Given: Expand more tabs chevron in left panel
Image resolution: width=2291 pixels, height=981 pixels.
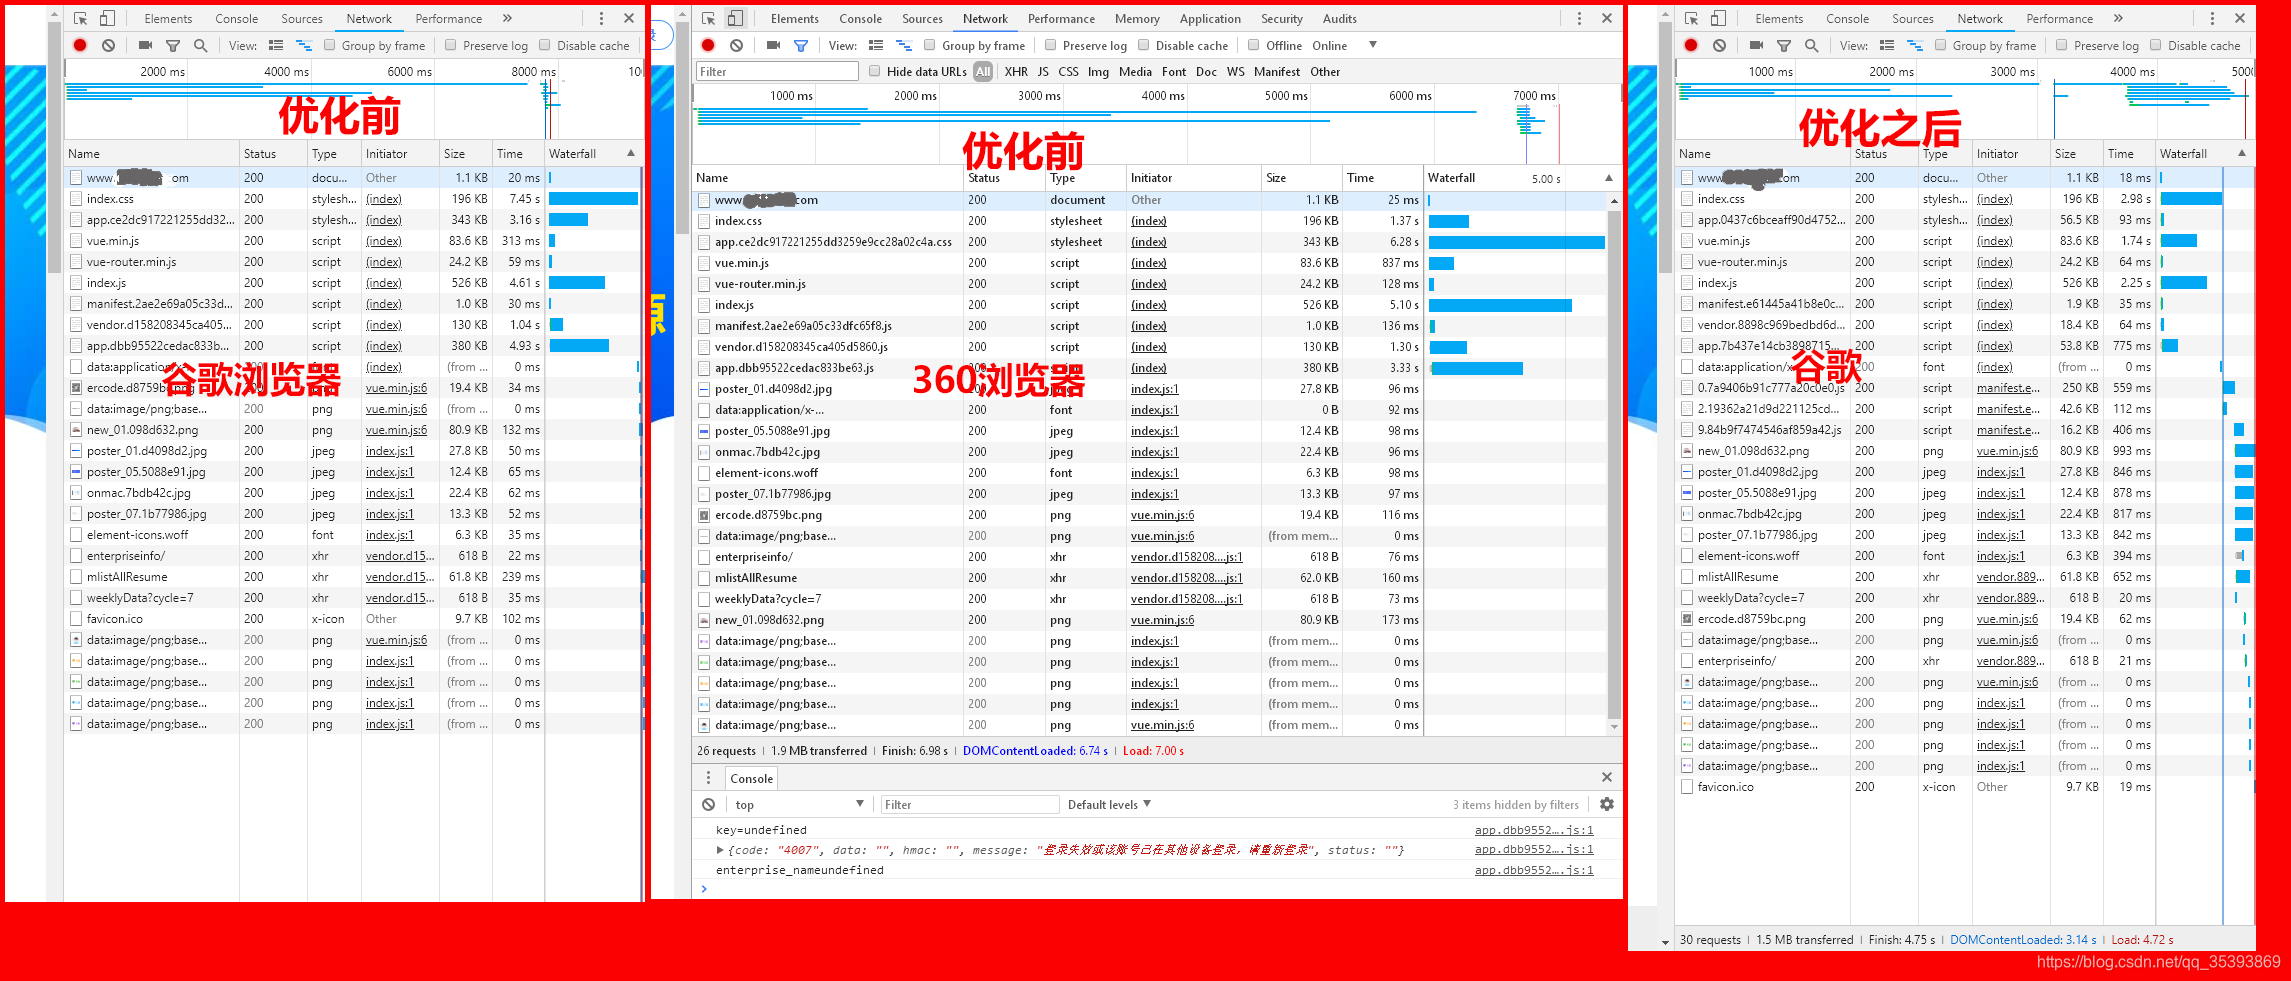Looking at the screenshot, I should click(x=507, y=18).
